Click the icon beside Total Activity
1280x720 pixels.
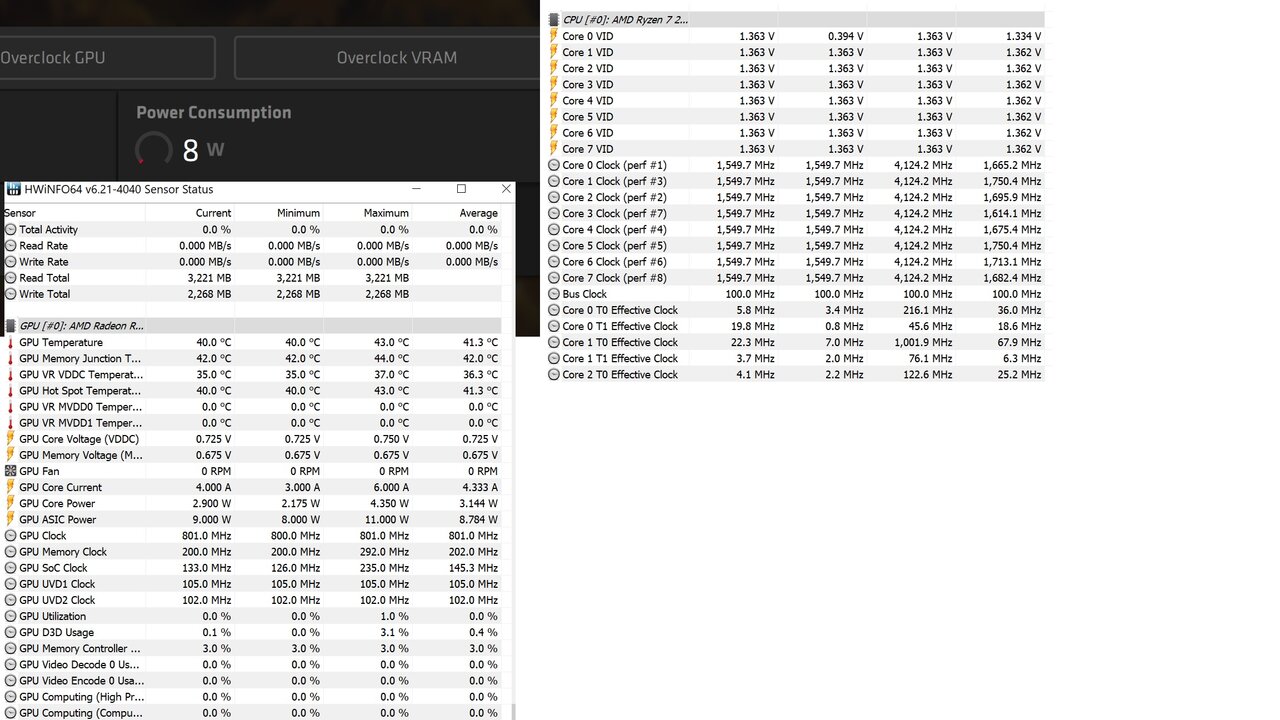click(10, 229)
